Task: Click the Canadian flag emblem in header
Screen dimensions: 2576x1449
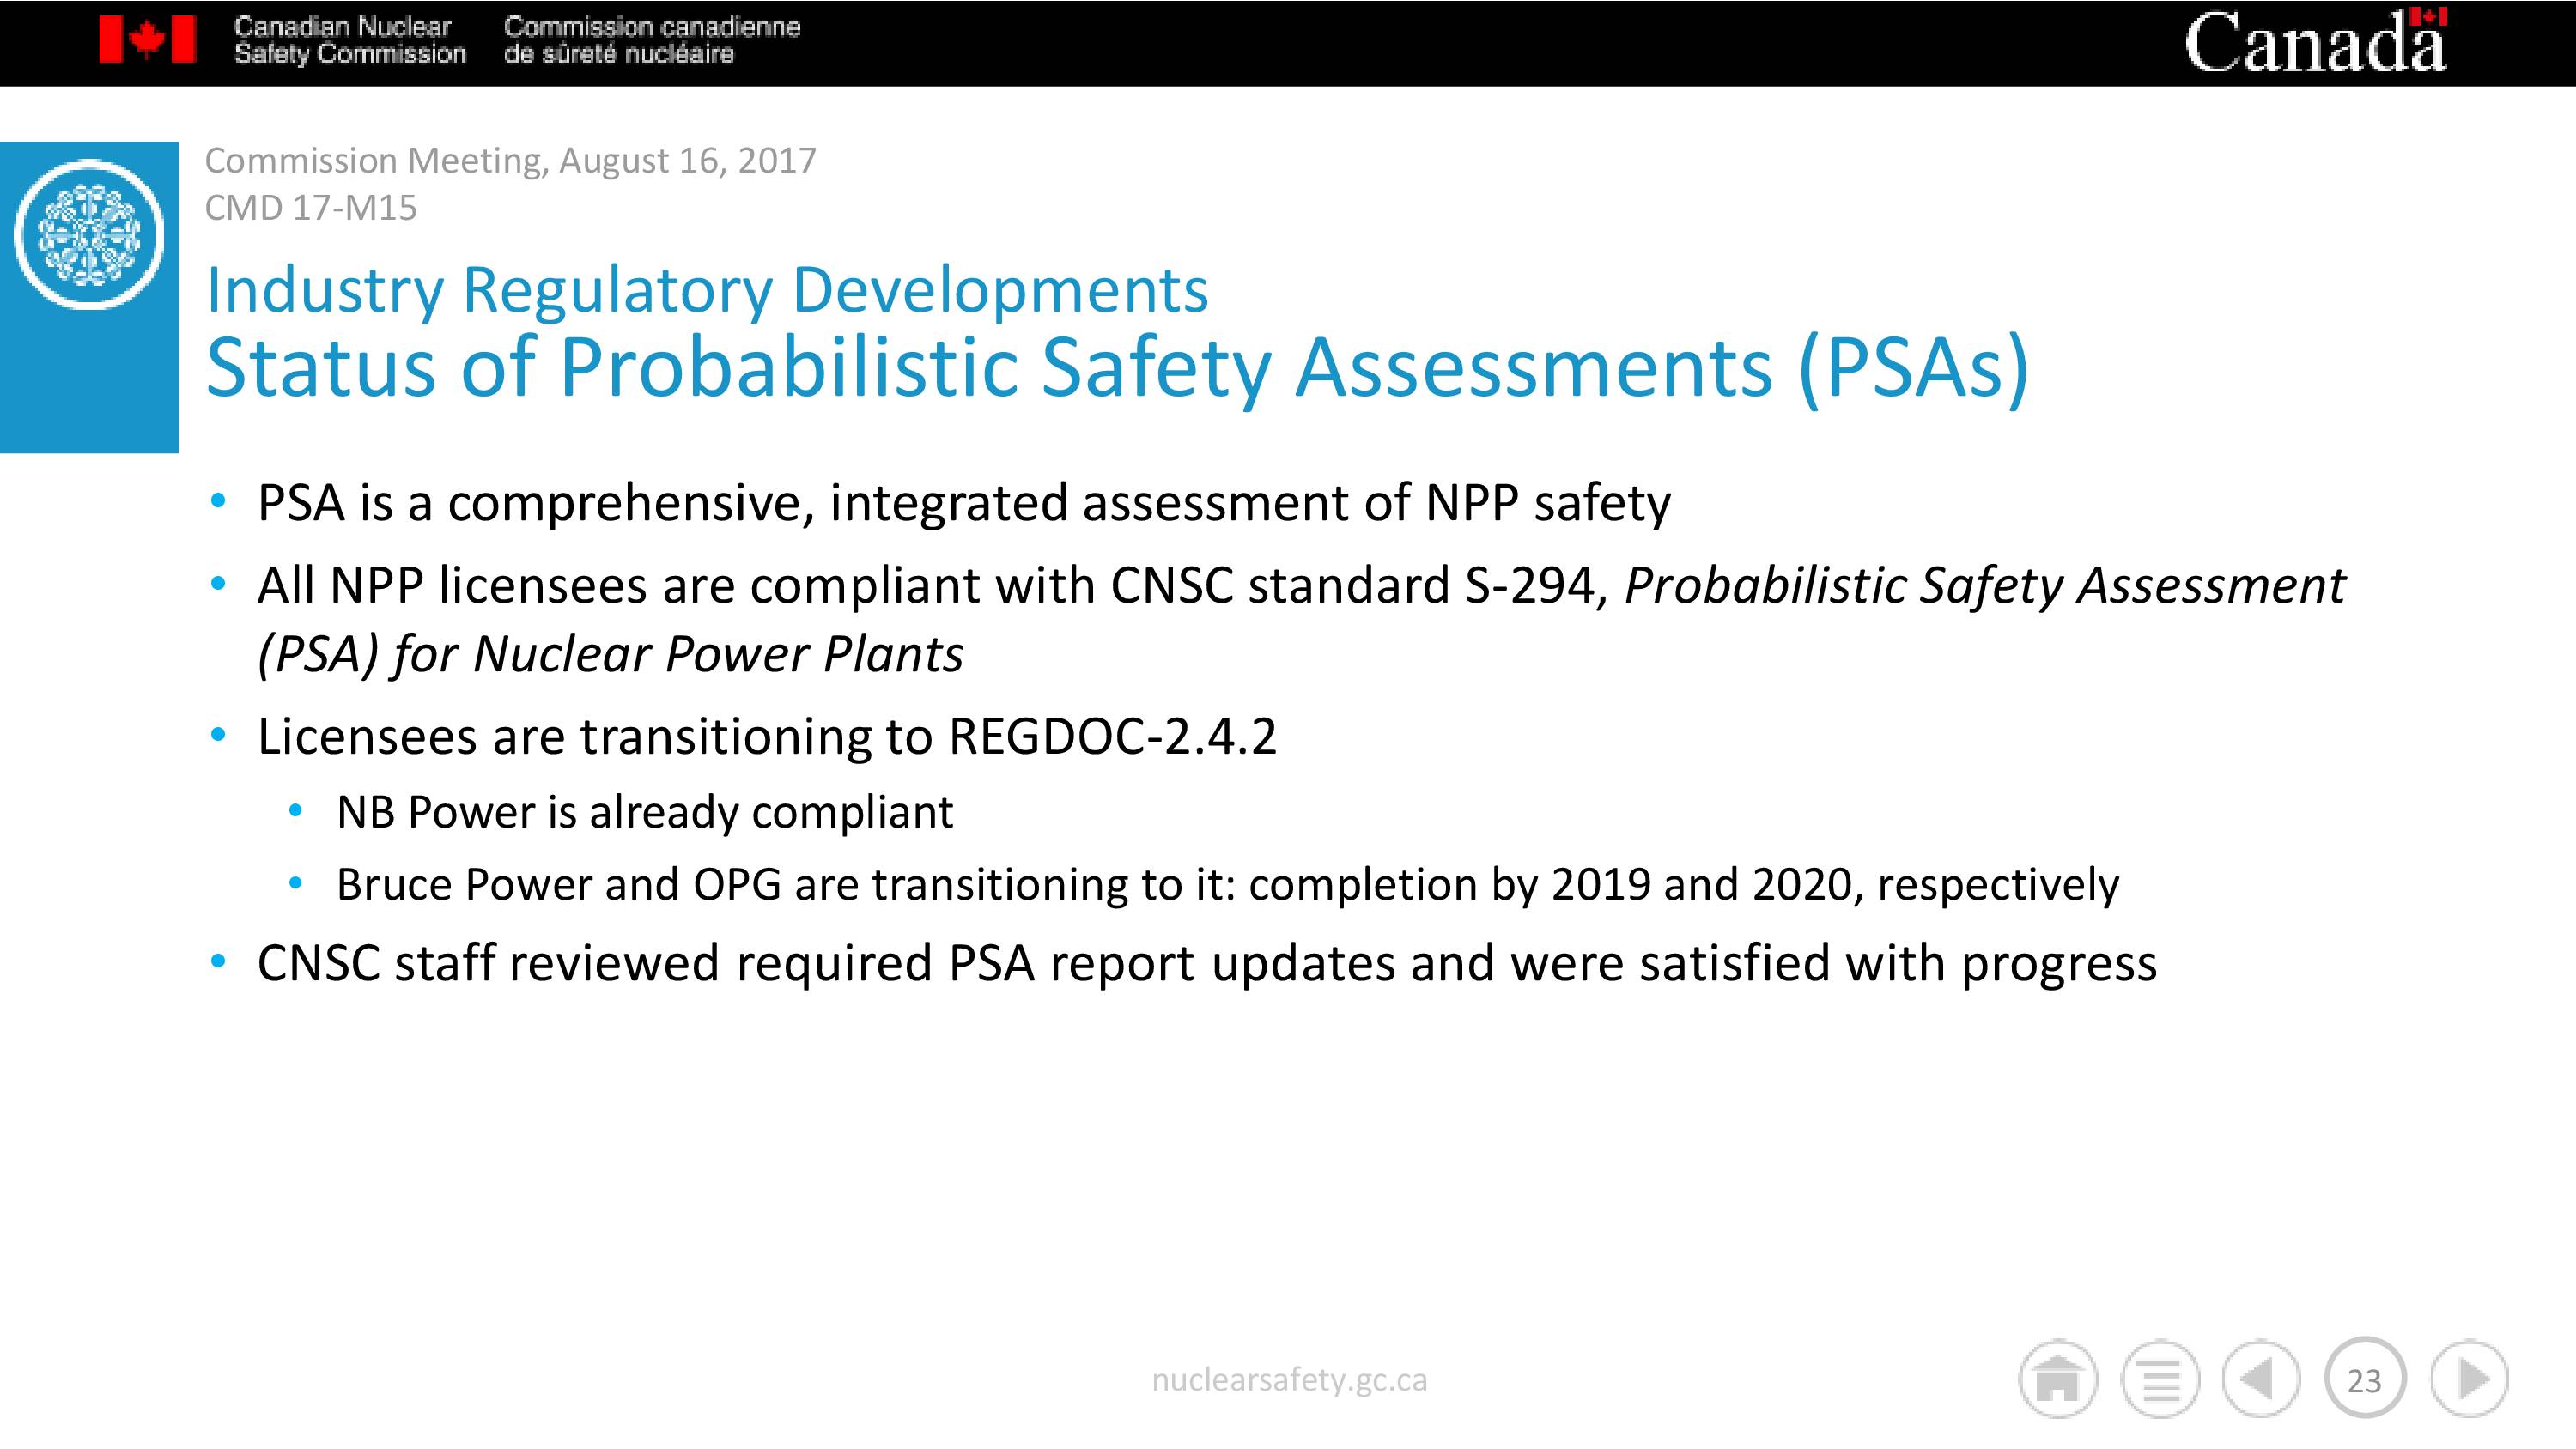Action: [147, 40]
